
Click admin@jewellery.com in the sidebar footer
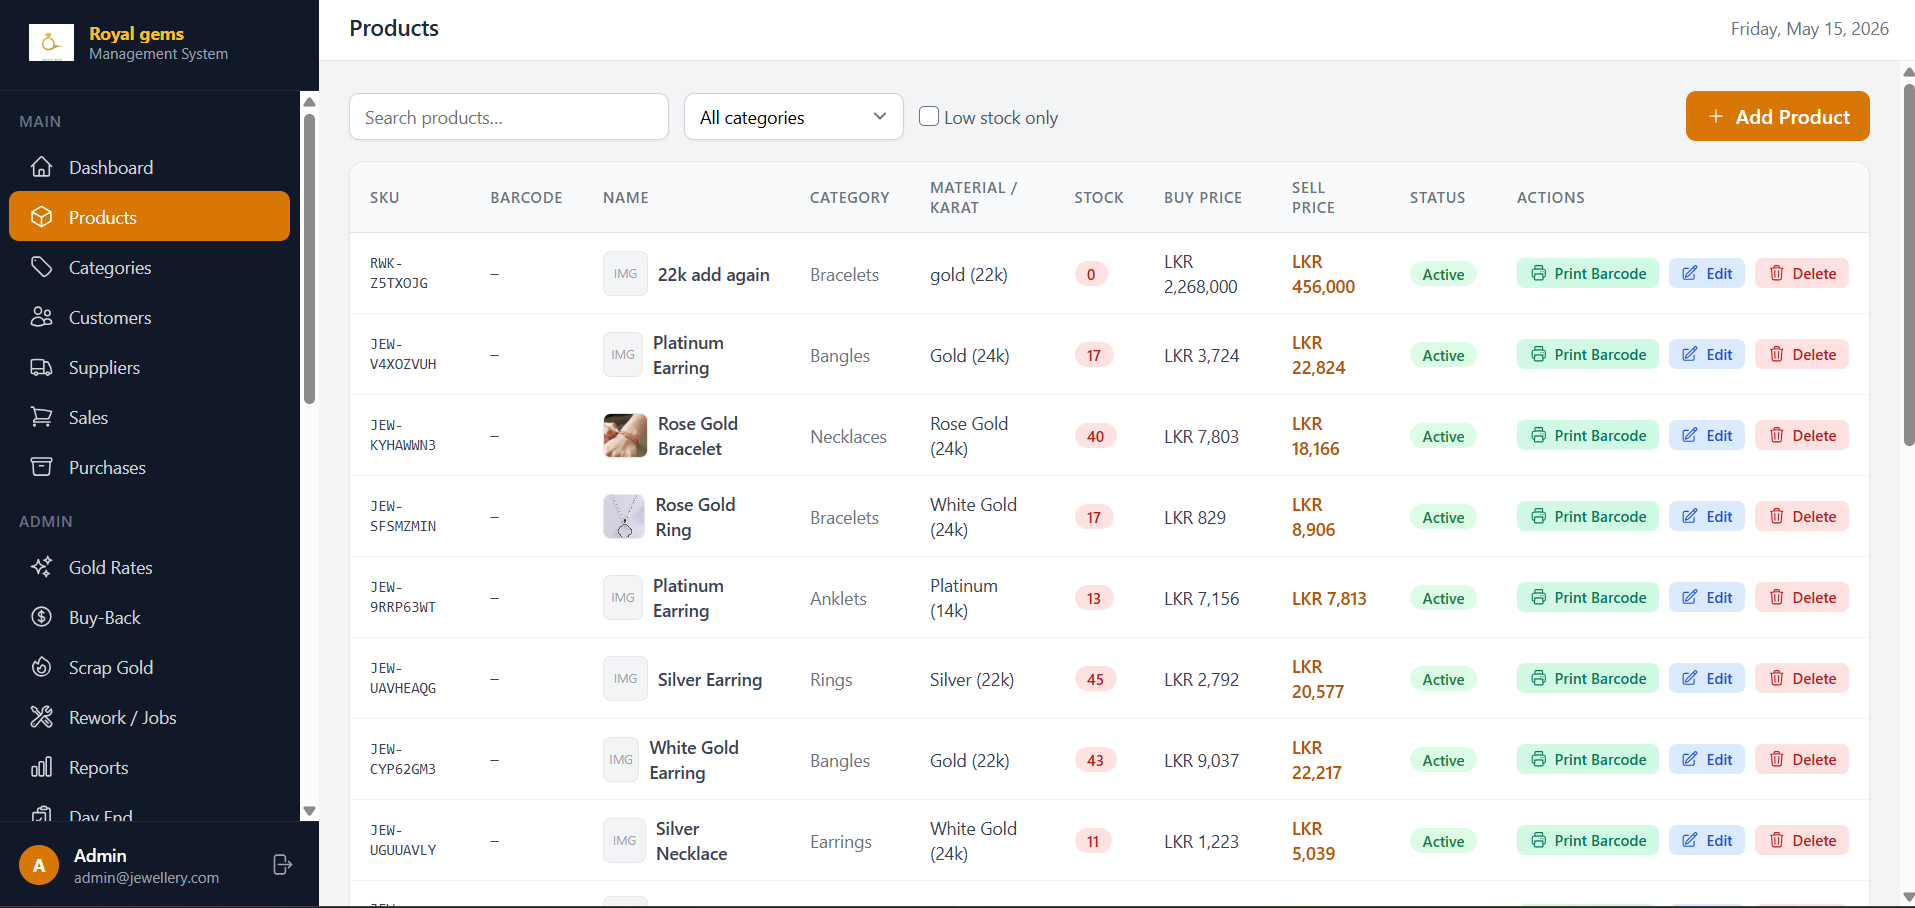coord(146,877)
